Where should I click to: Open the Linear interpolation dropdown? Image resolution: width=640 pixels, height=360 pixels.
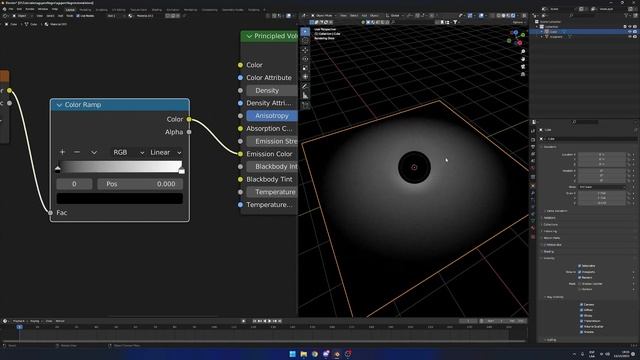point(165,152)
